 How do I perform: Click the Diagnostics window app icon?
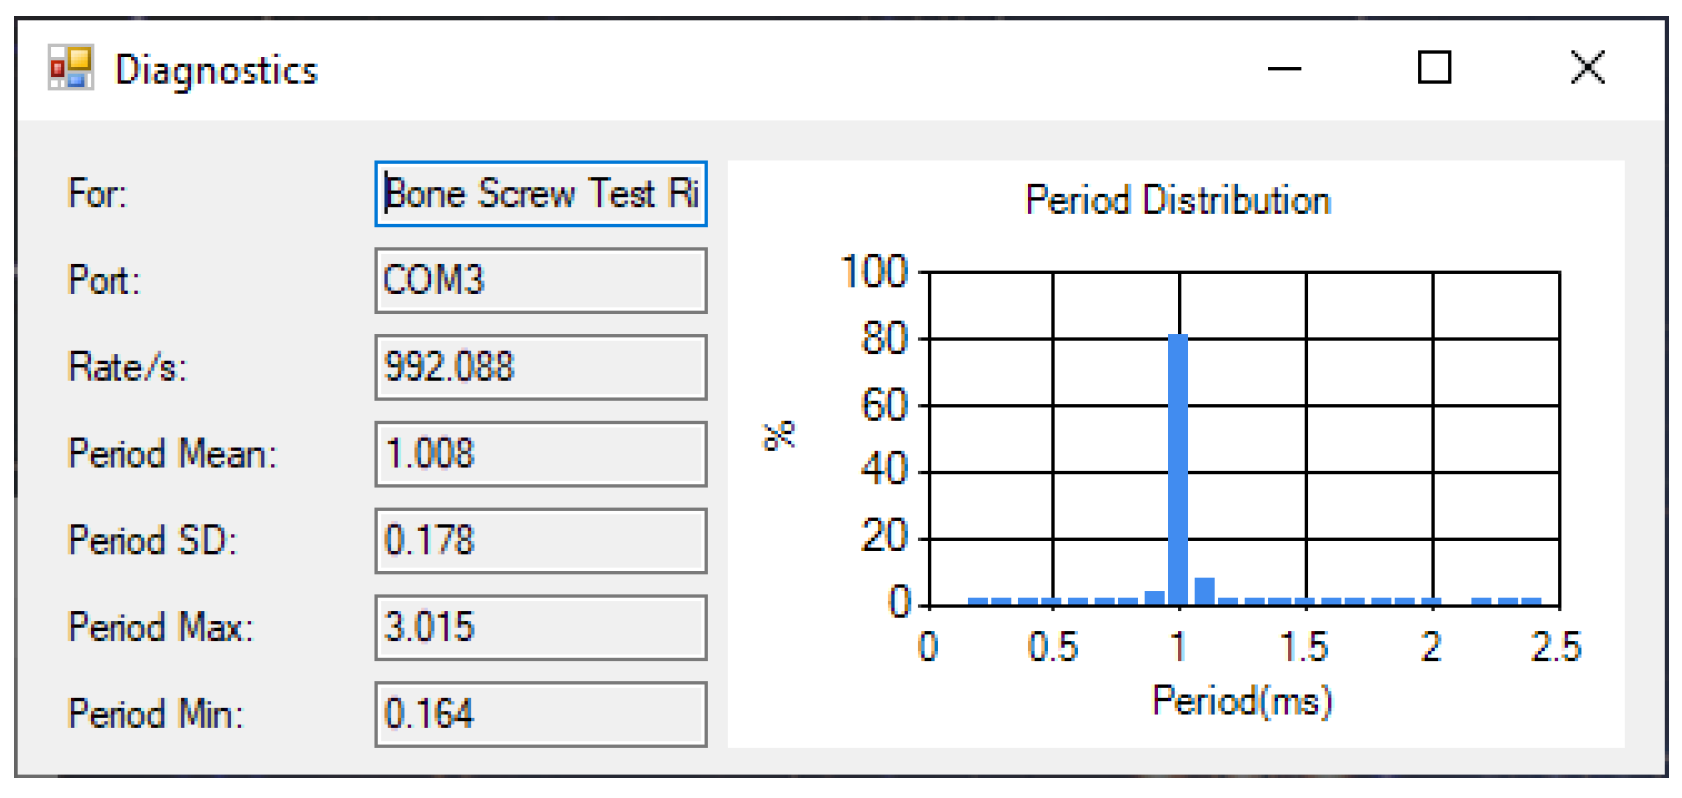click(x=71, y=68)
